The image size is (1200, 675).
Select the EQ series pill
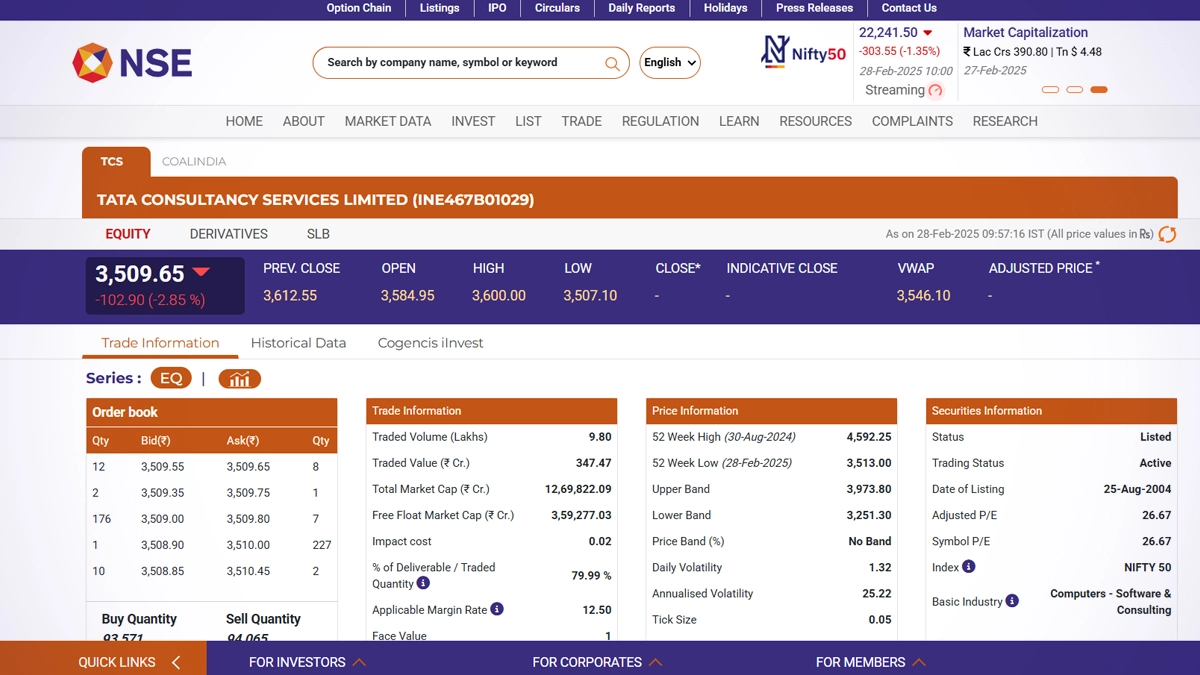click(x=171, y=379)
